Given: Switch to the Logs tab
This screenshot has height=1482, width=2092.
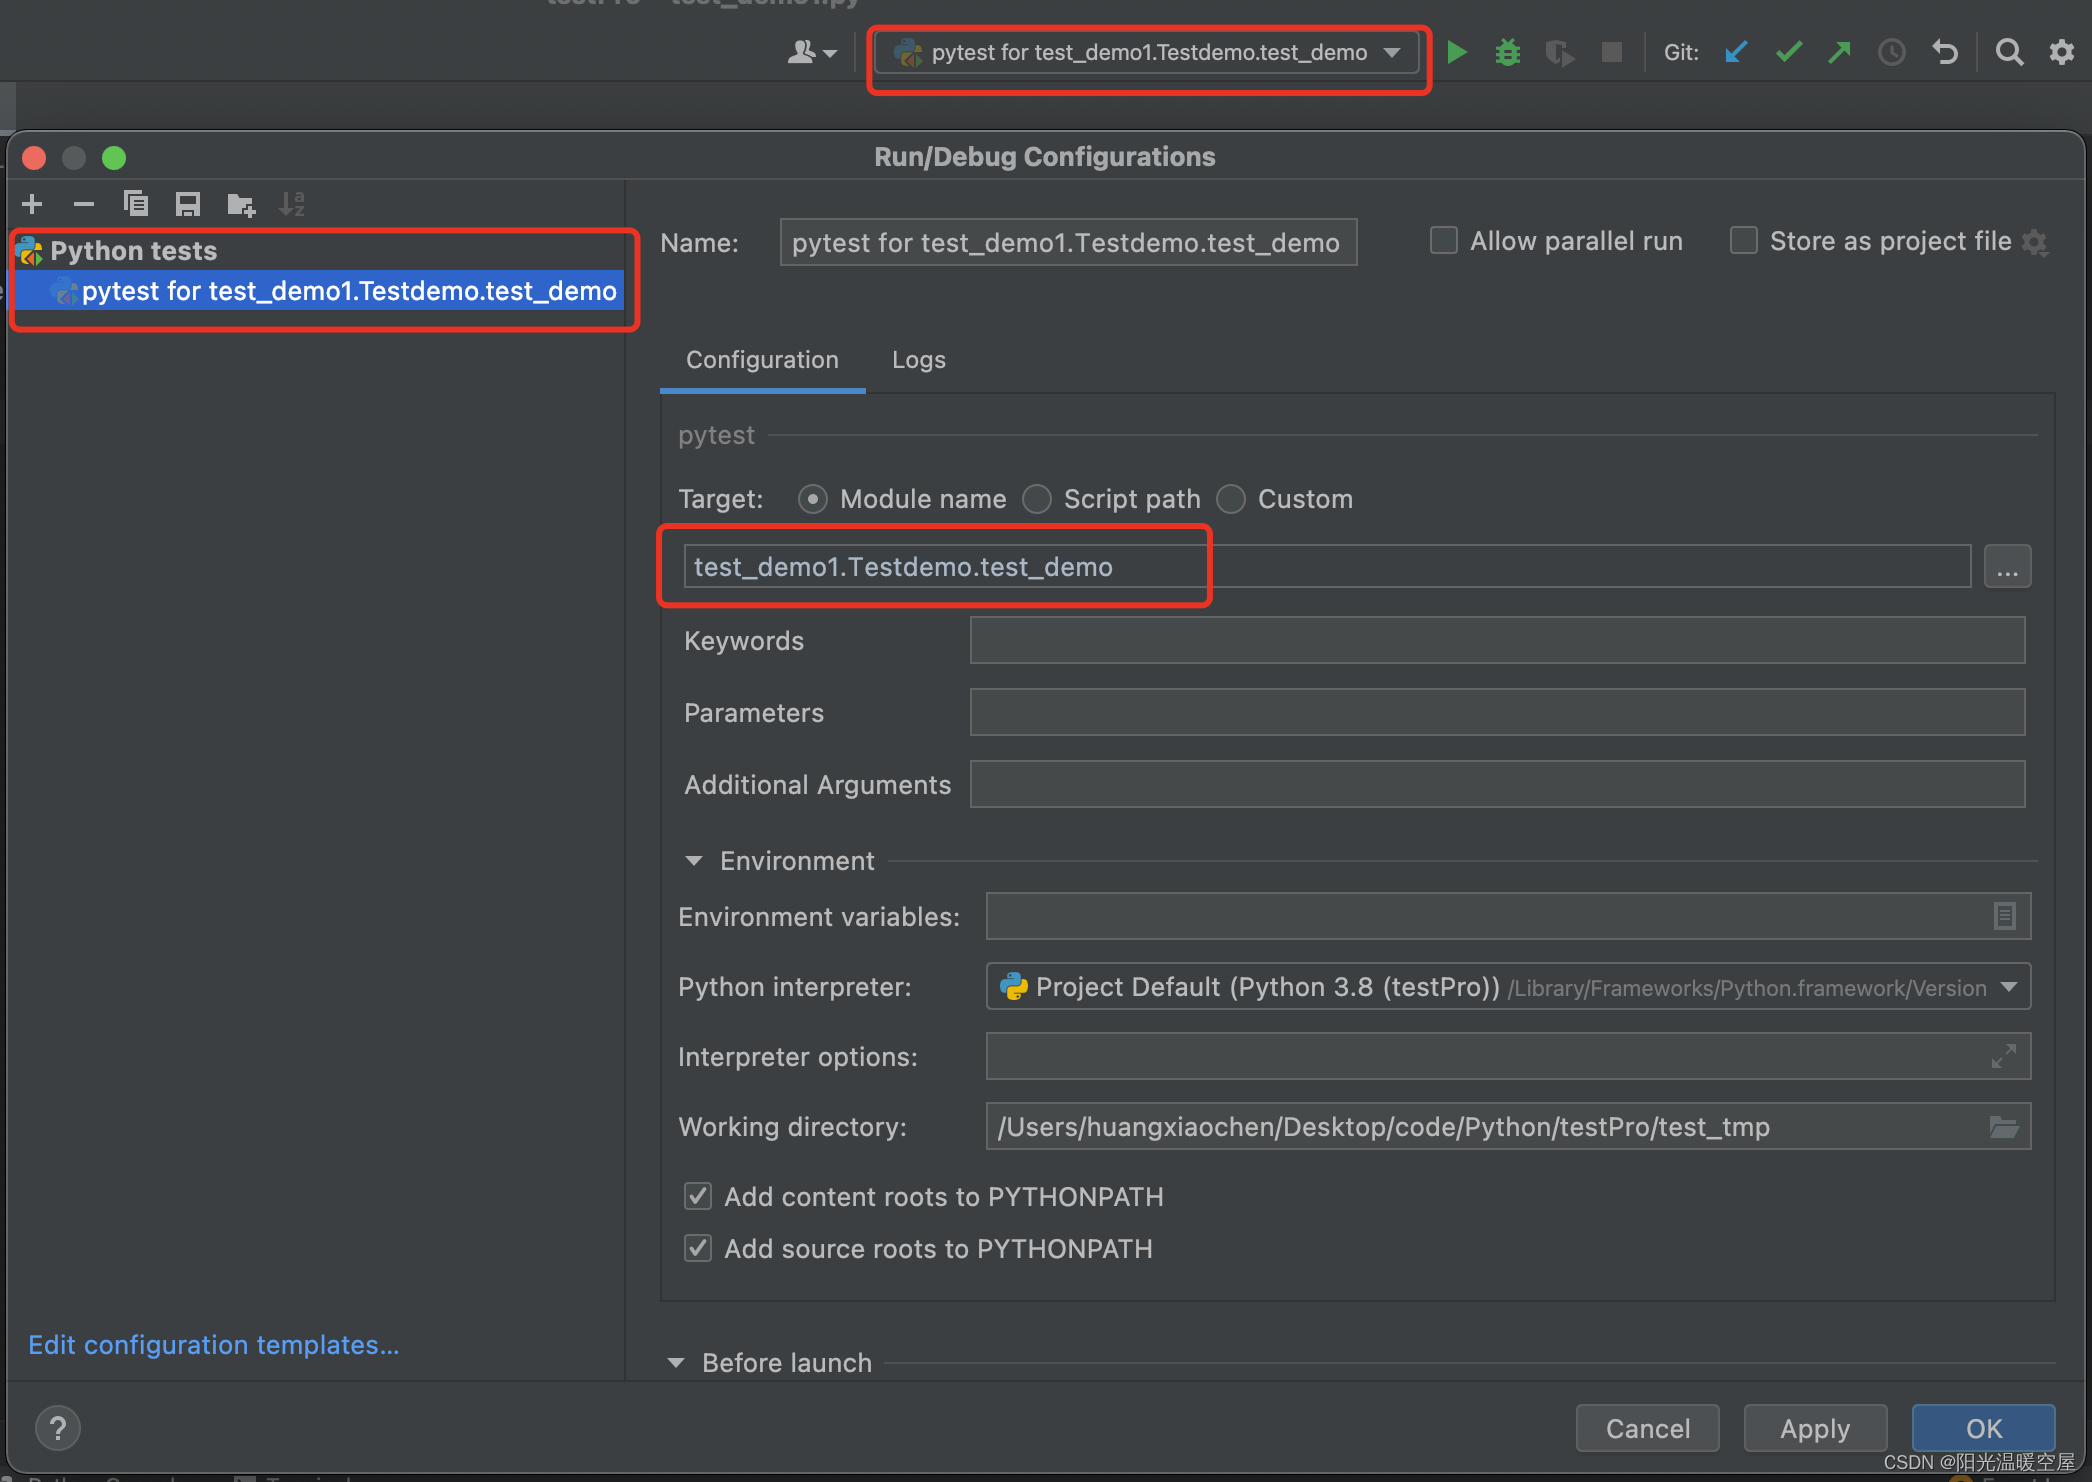Looking at the screenshot, I should click(x=918, y=360).
